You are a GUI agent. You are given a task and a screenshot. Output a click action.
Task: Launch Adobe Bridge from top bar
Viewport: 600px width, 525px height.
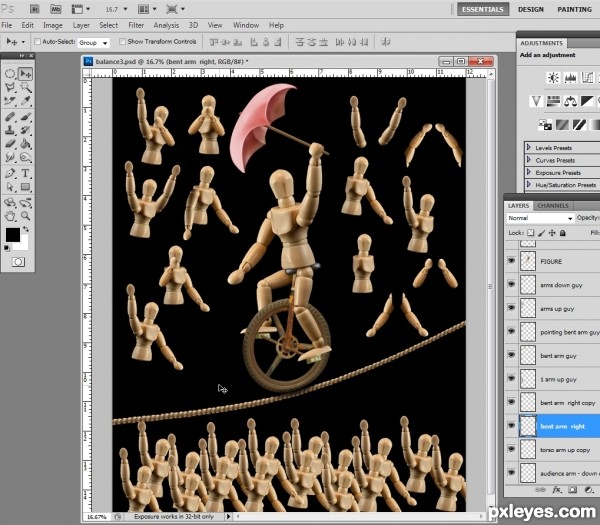34,9
